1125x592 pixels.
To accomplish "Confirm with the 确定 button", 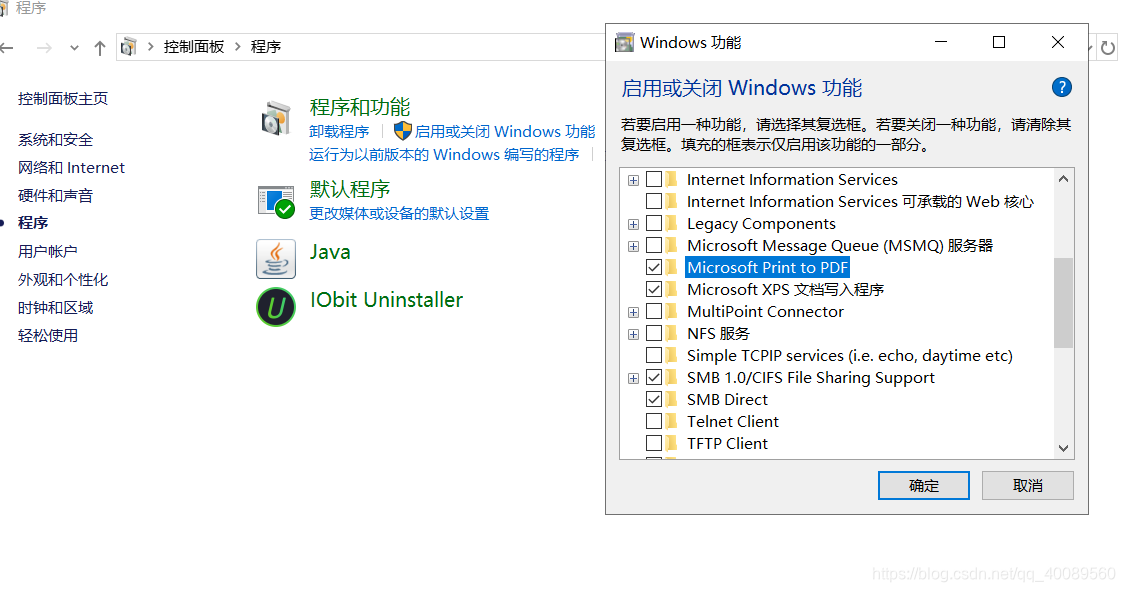I will click(923, 486).
